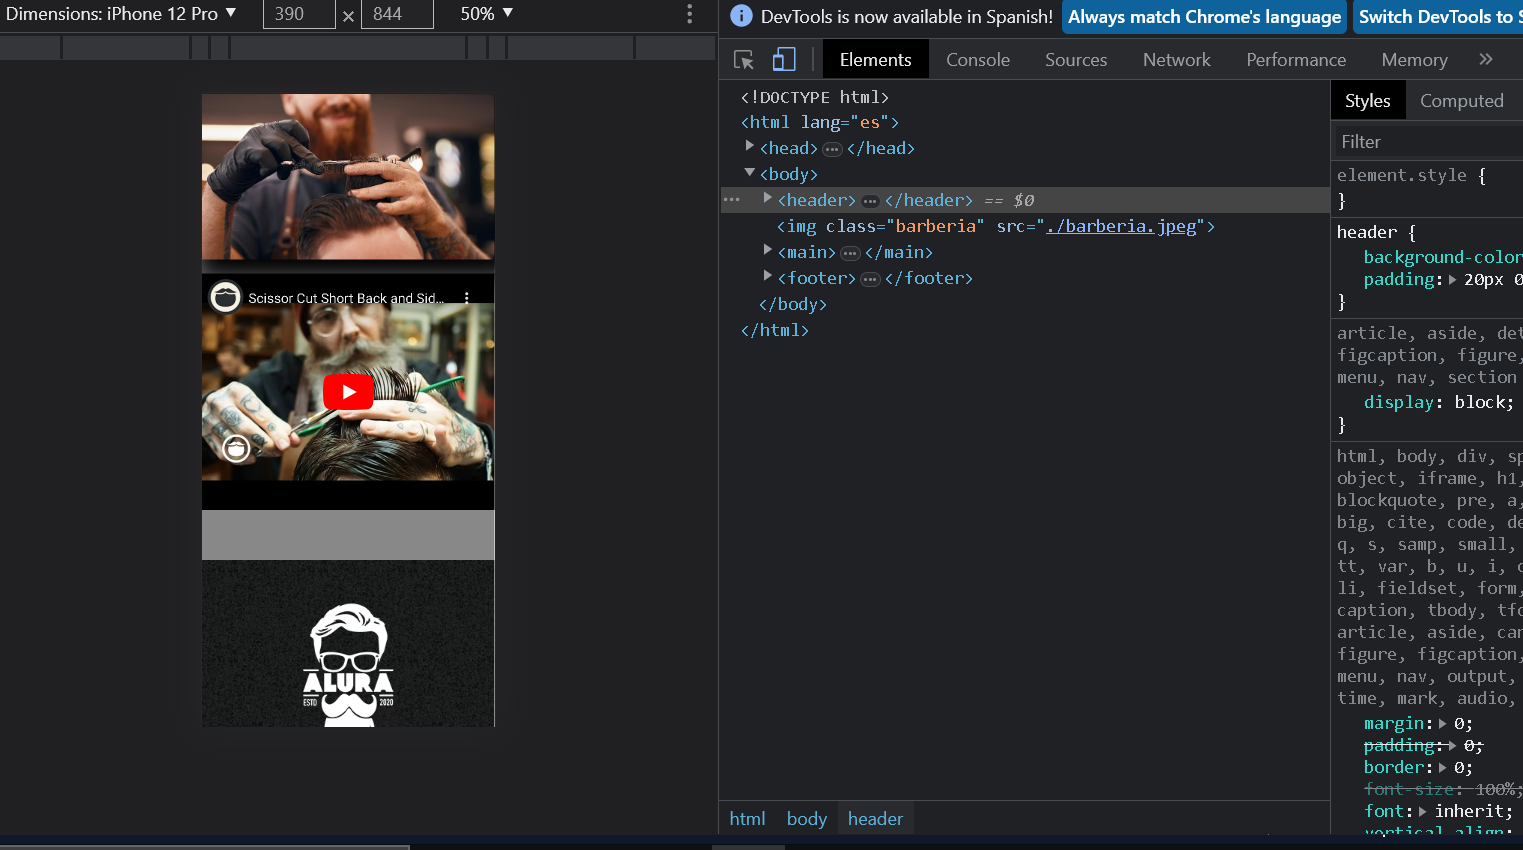
Task: Select the html lang es node
Action: (x=820, y=122)
